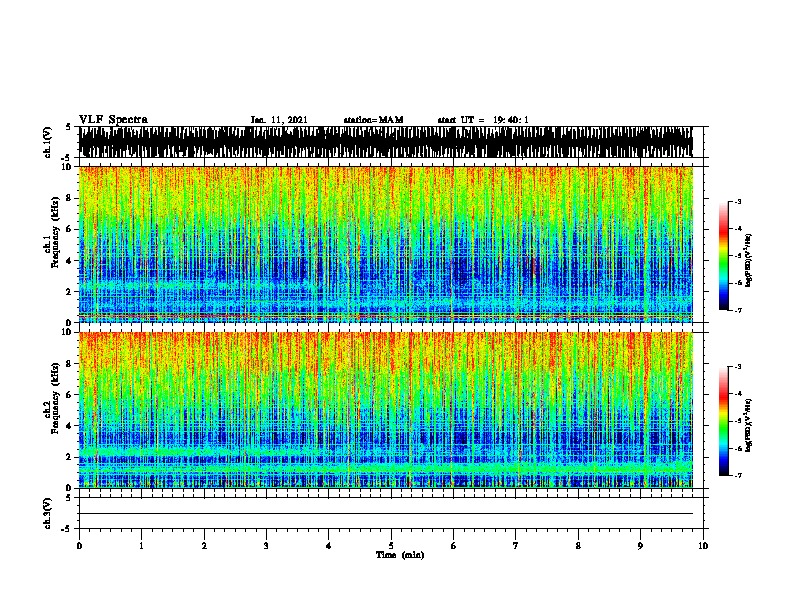Click time axis tick label "10"
Screen dimensions: 792x612
pos(703,546)
